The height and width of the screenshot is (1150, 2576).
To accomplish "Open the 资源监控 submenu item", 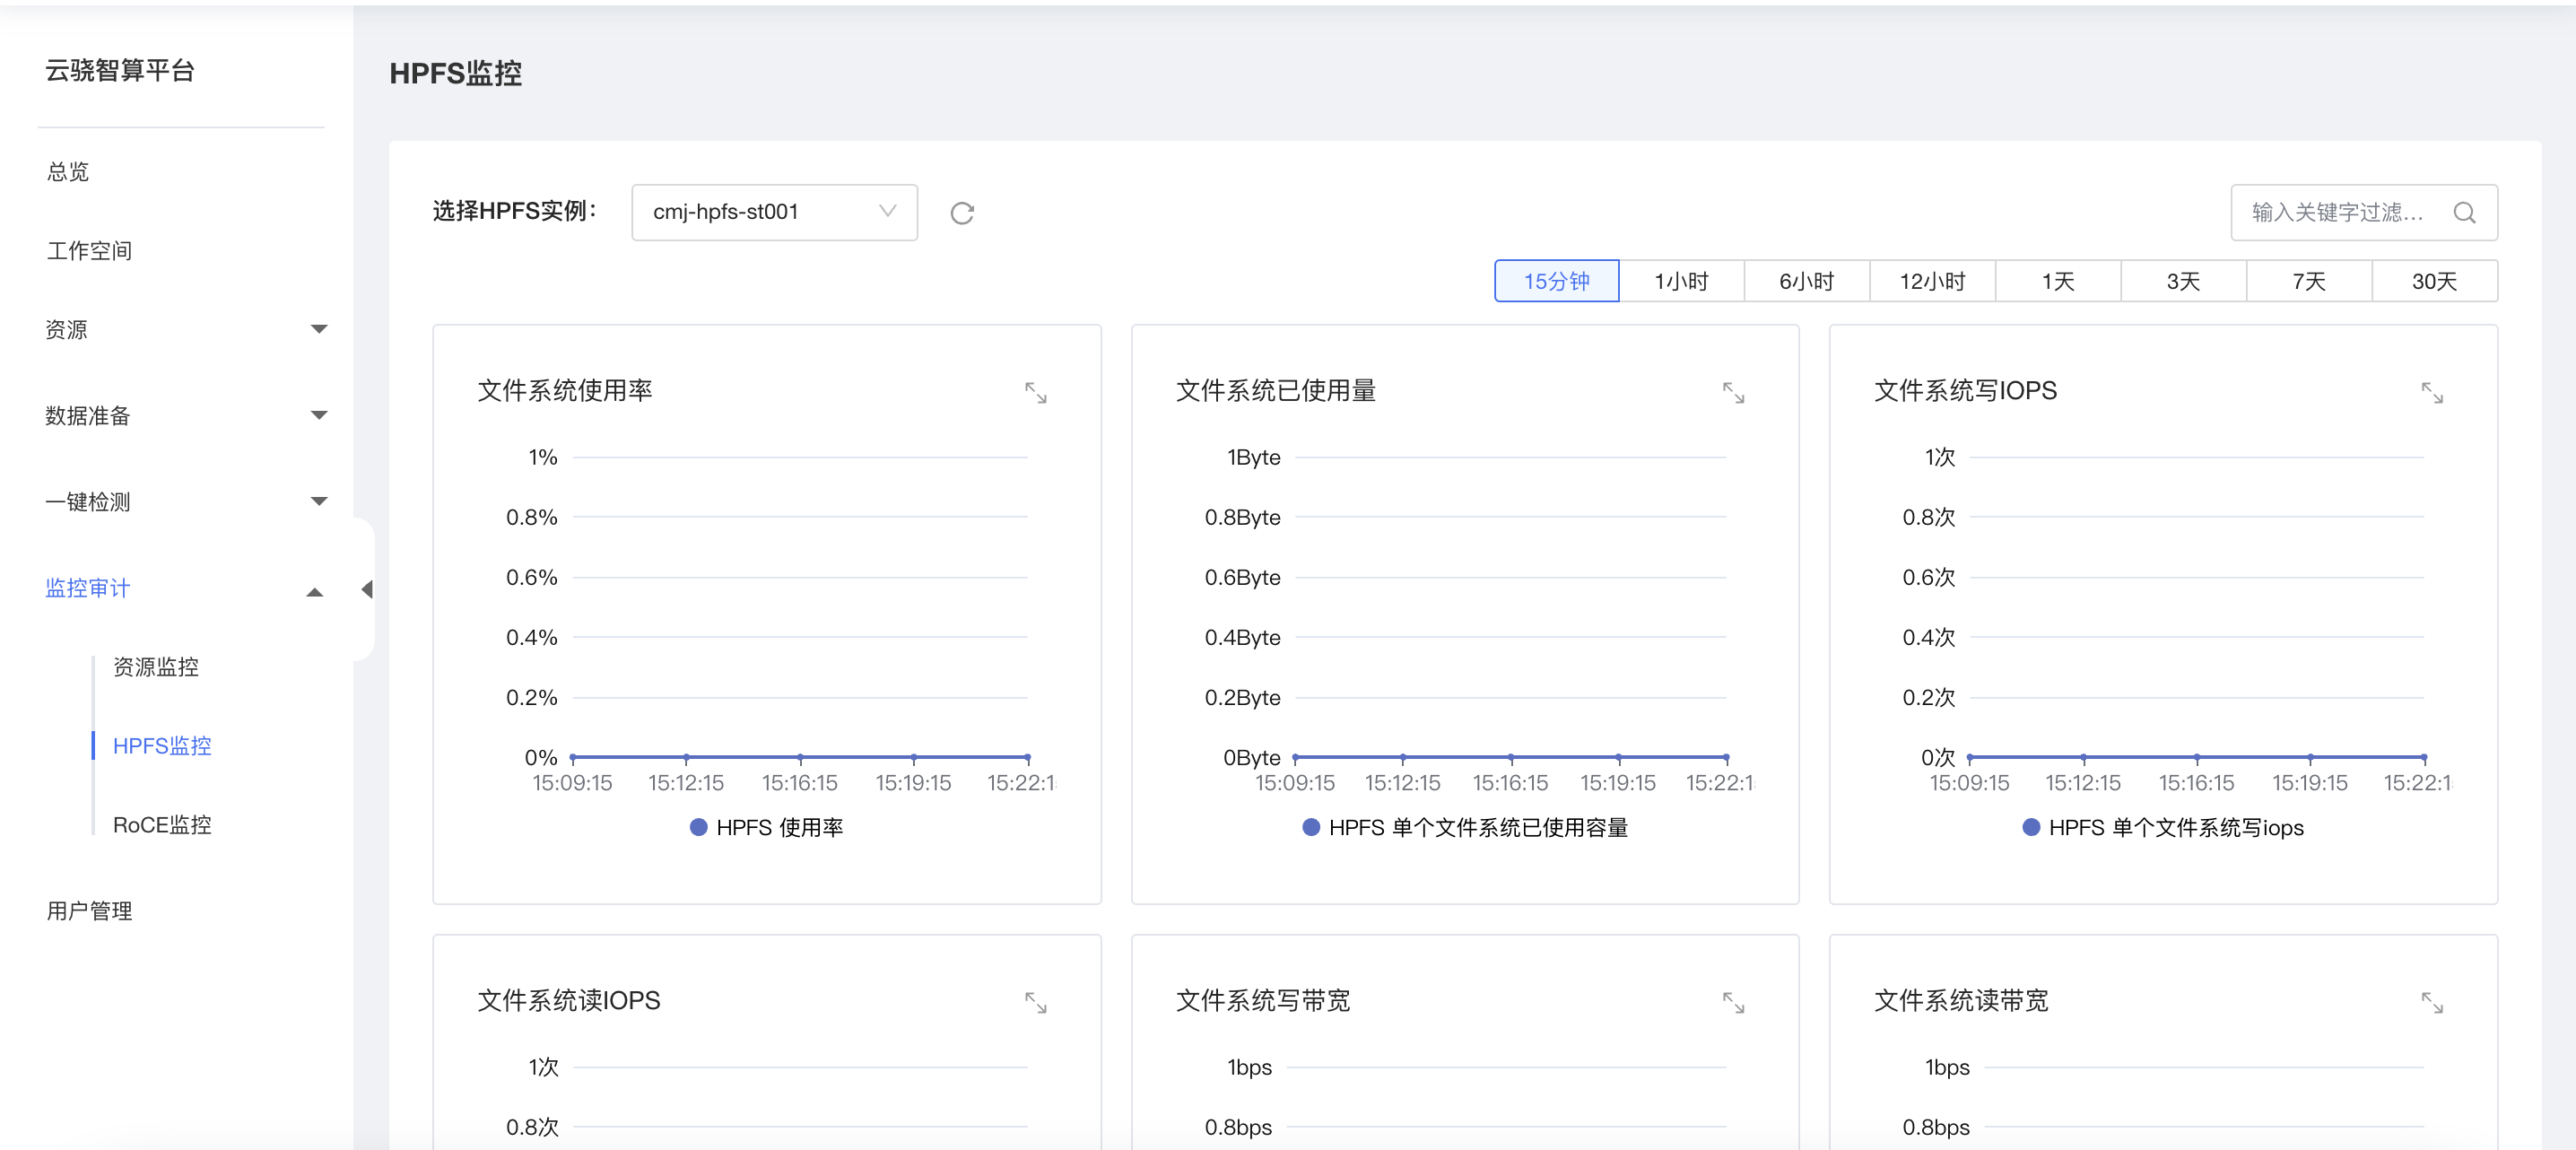I will tap(155, 667).
